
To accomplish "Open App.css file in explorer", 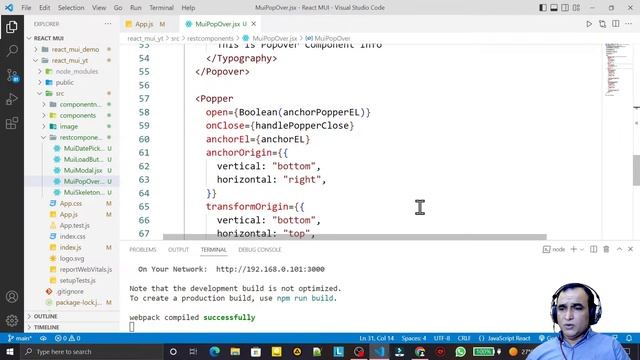I will pyautogui.click(x=72, y=203).
